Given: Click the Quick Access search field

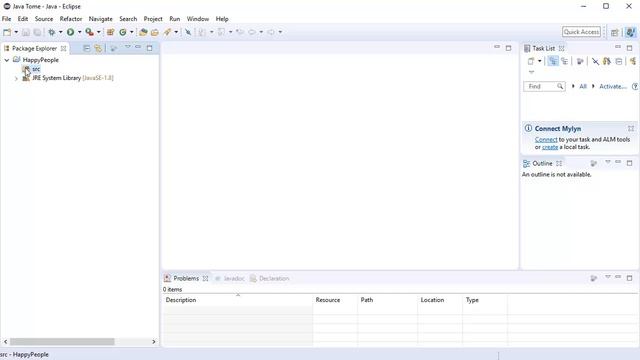Looking at the screenshot, I should click(581, 32).
